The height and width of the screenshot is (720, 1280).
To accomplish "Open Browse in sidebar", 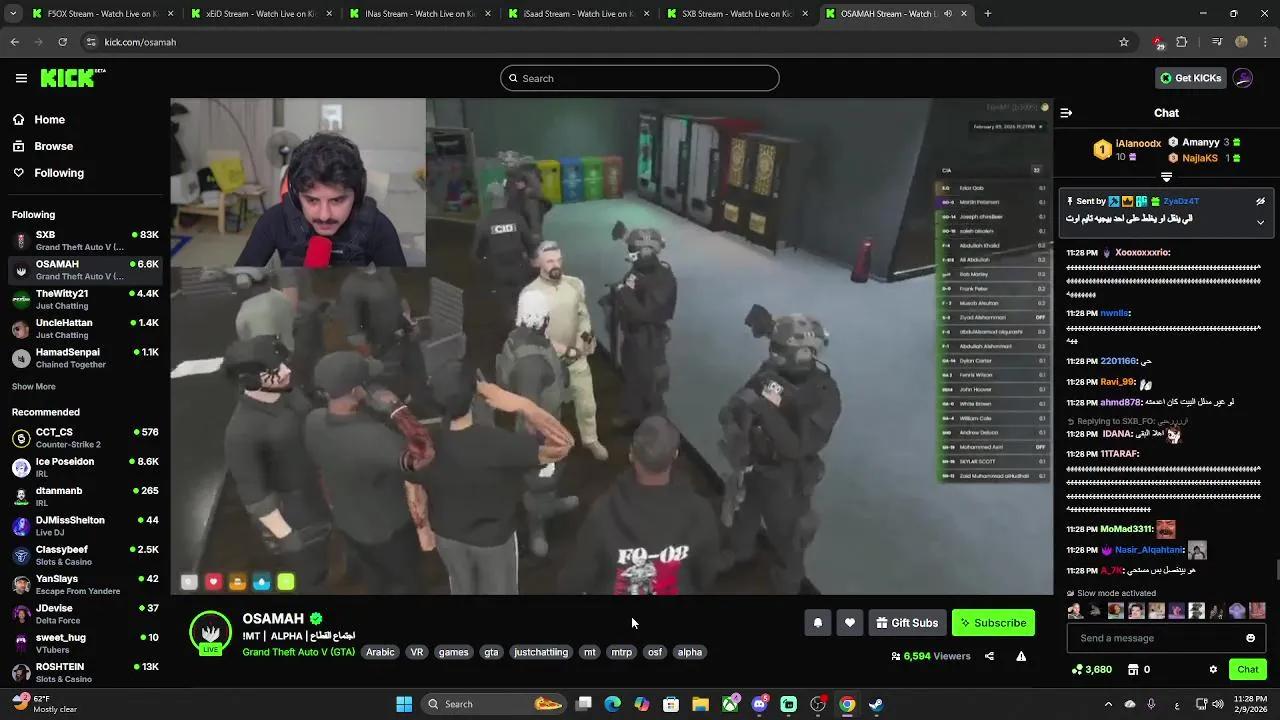I will [42, 146].
